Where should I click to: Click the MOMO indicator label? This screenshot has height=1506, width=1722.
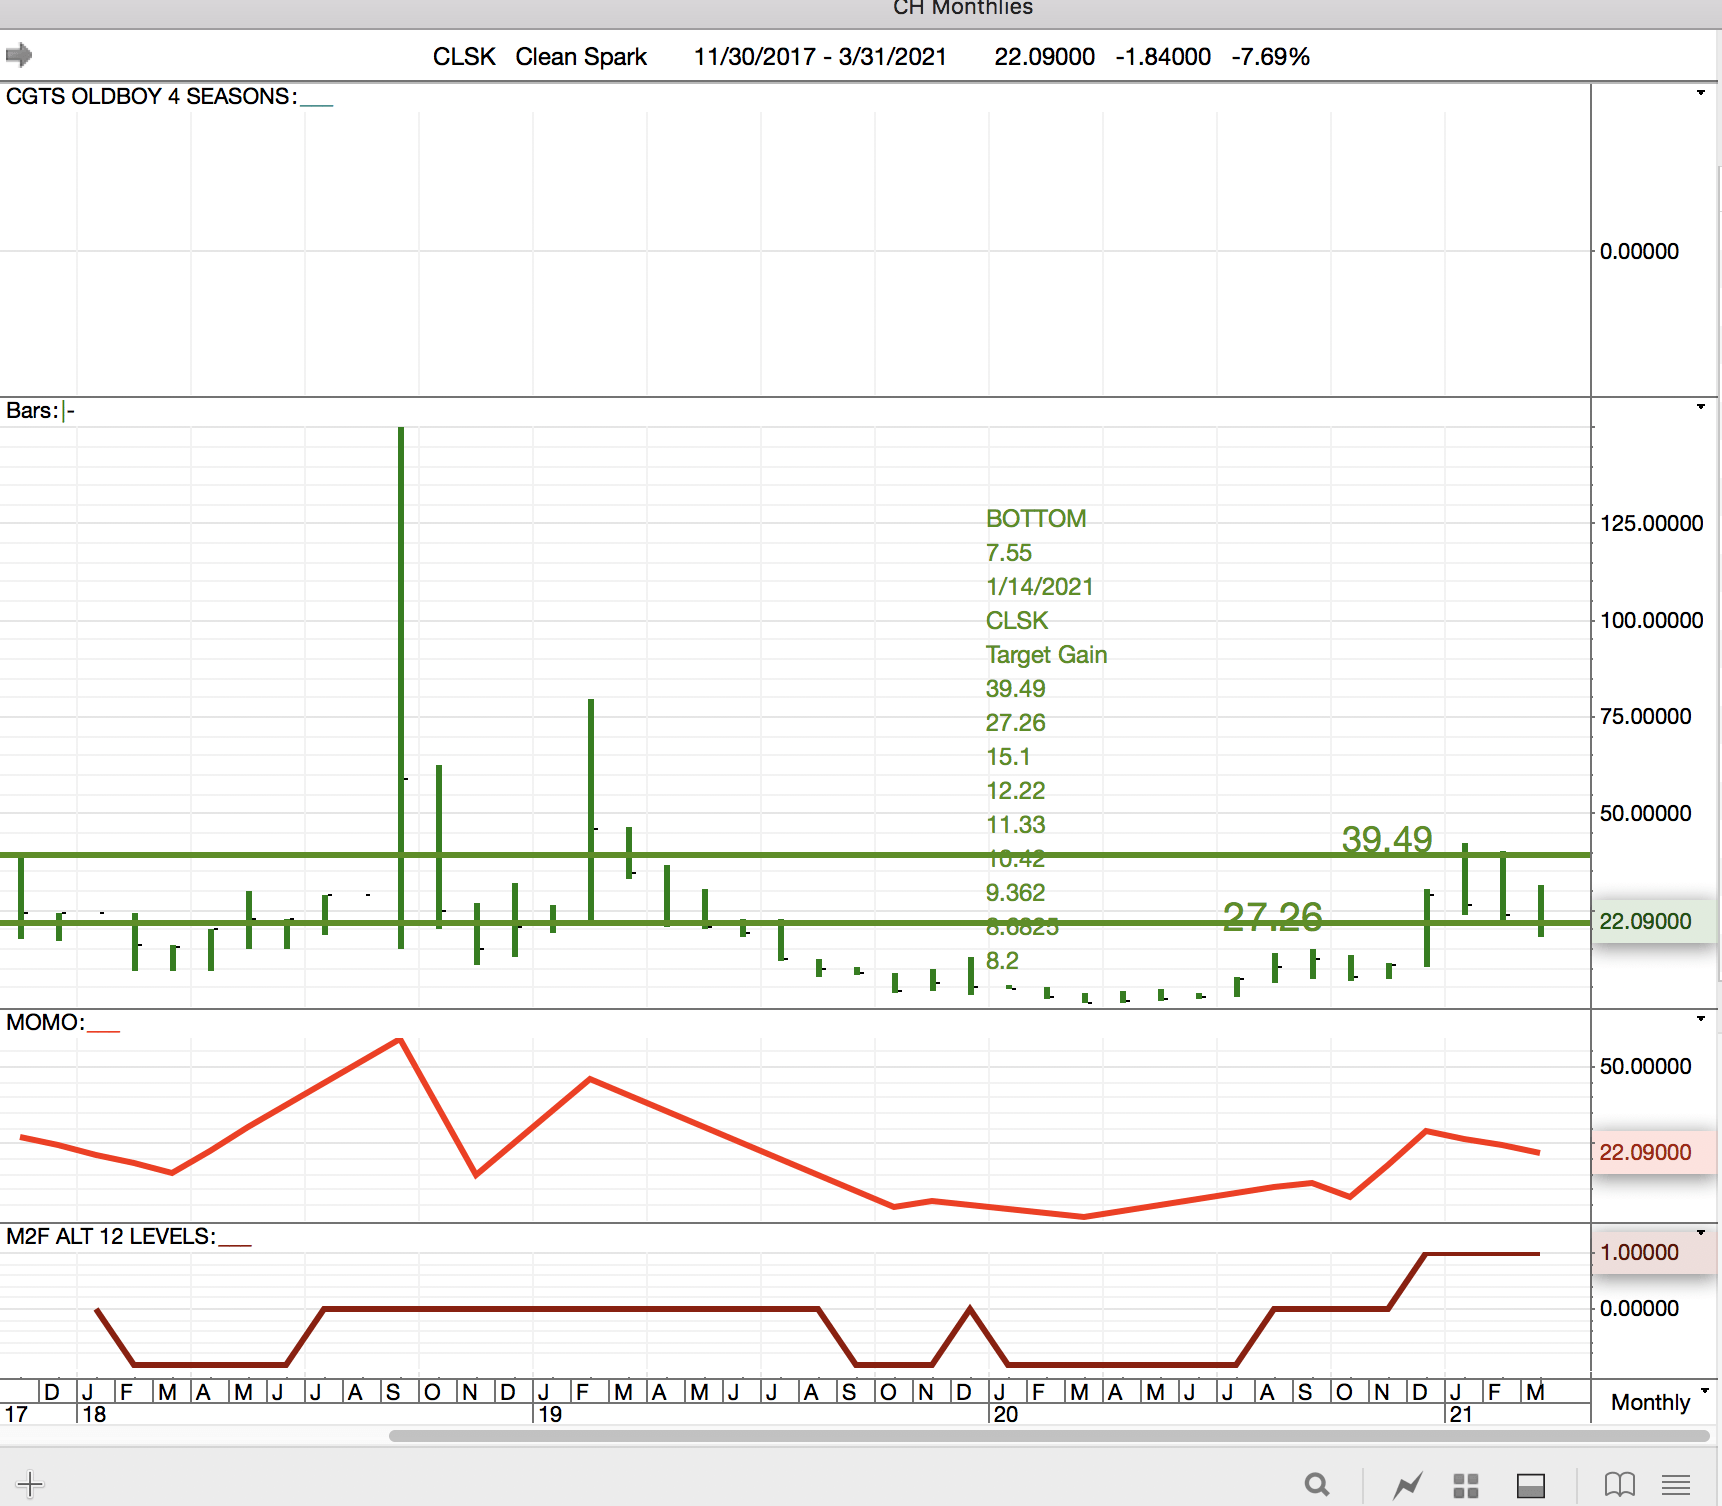(45, 1022)
